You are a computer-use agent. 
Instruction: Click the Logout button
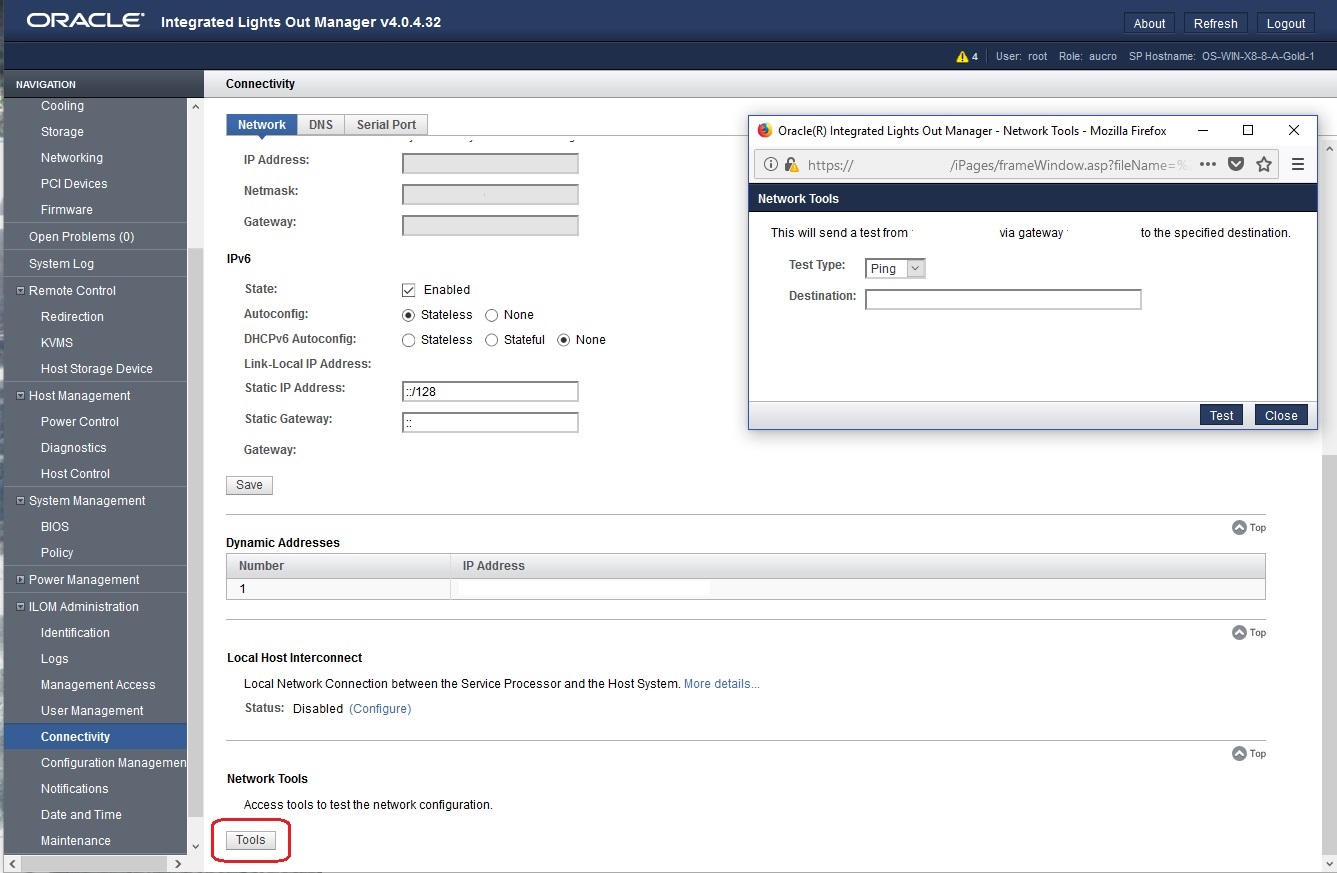pyautogui.click(x=1285, y=23)
